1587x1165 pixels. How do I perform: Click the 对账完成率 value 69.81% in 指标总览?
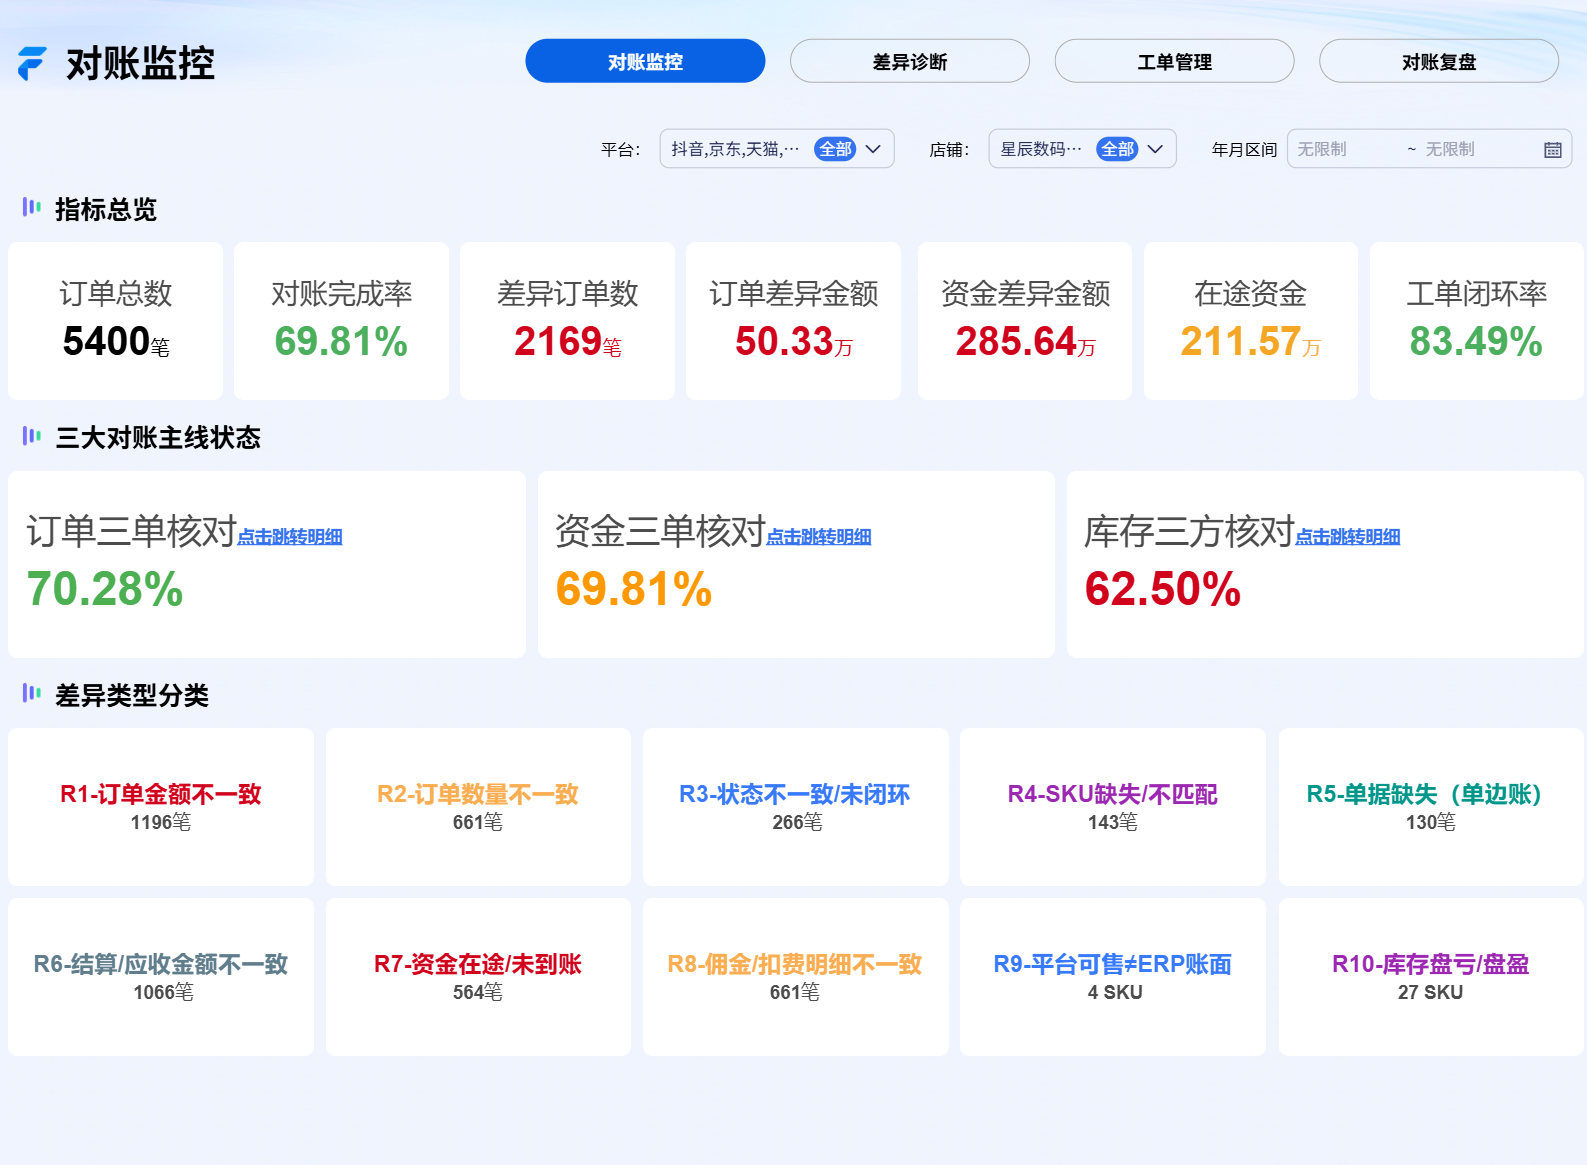tap(341, 342)
